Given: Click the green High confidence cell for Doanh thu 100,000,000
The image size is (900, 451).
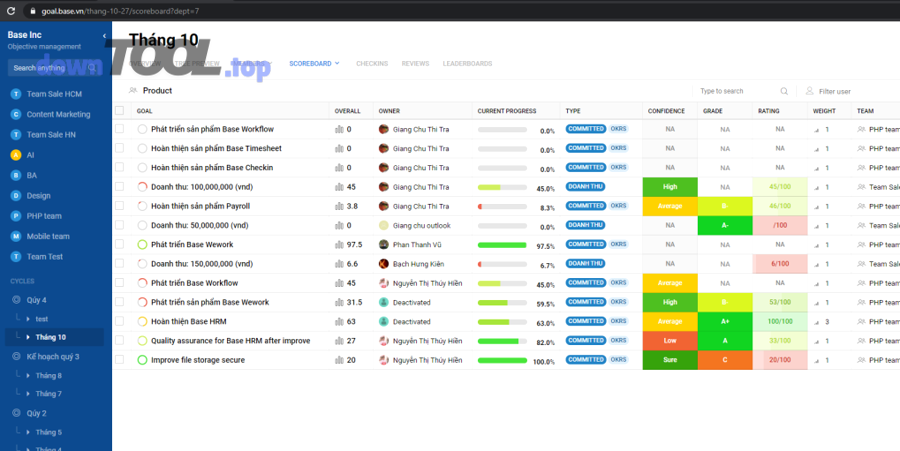Looking at the screenshot, I should pos(669,187).
